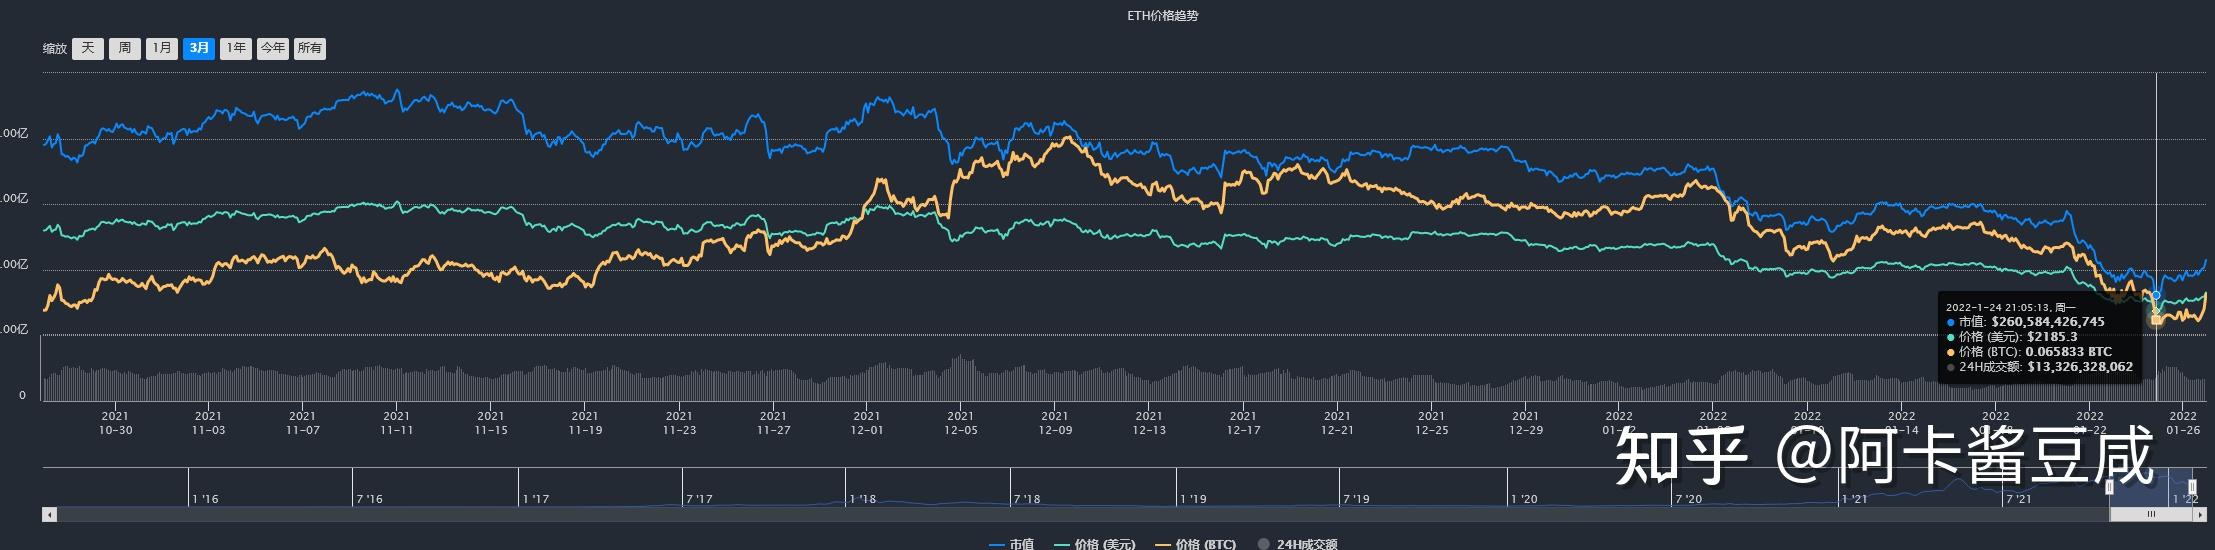Click navigator timeline at 7 '20
Screen dimensions: 2215x550
coord(1688,498)
